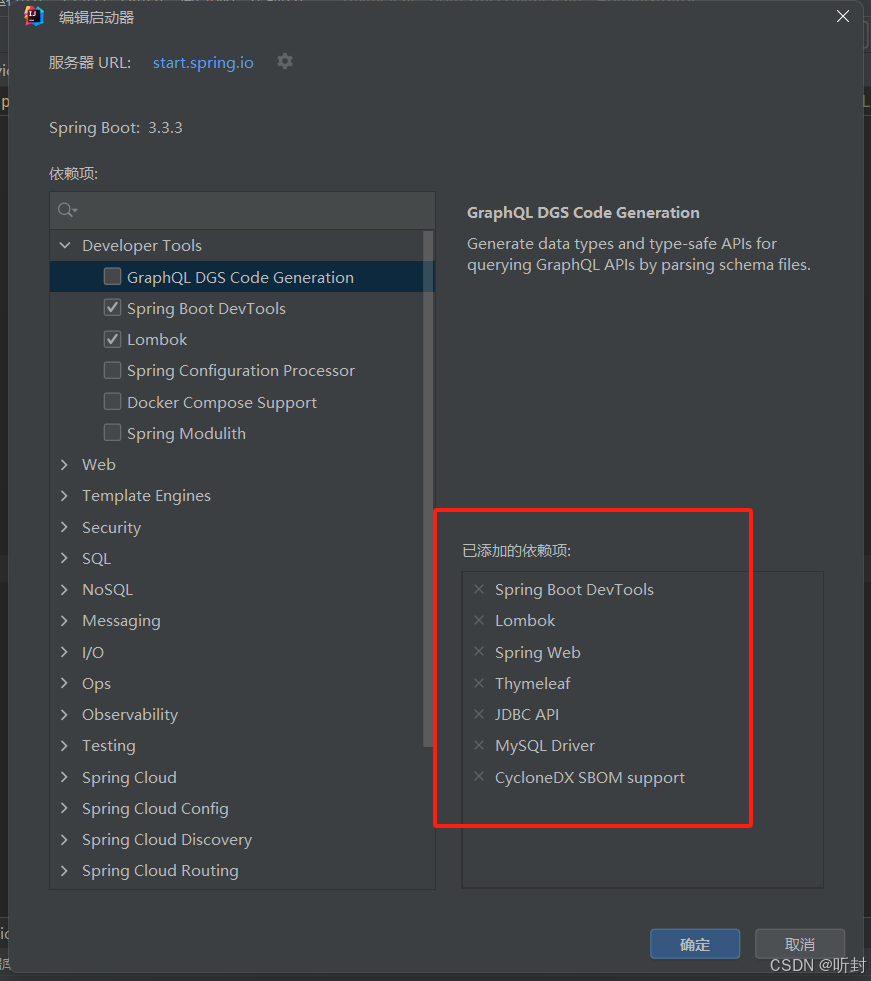The height and width of the screenshot is (981, 871).
Task: Open the start.spring.io link
Action: 203,63
